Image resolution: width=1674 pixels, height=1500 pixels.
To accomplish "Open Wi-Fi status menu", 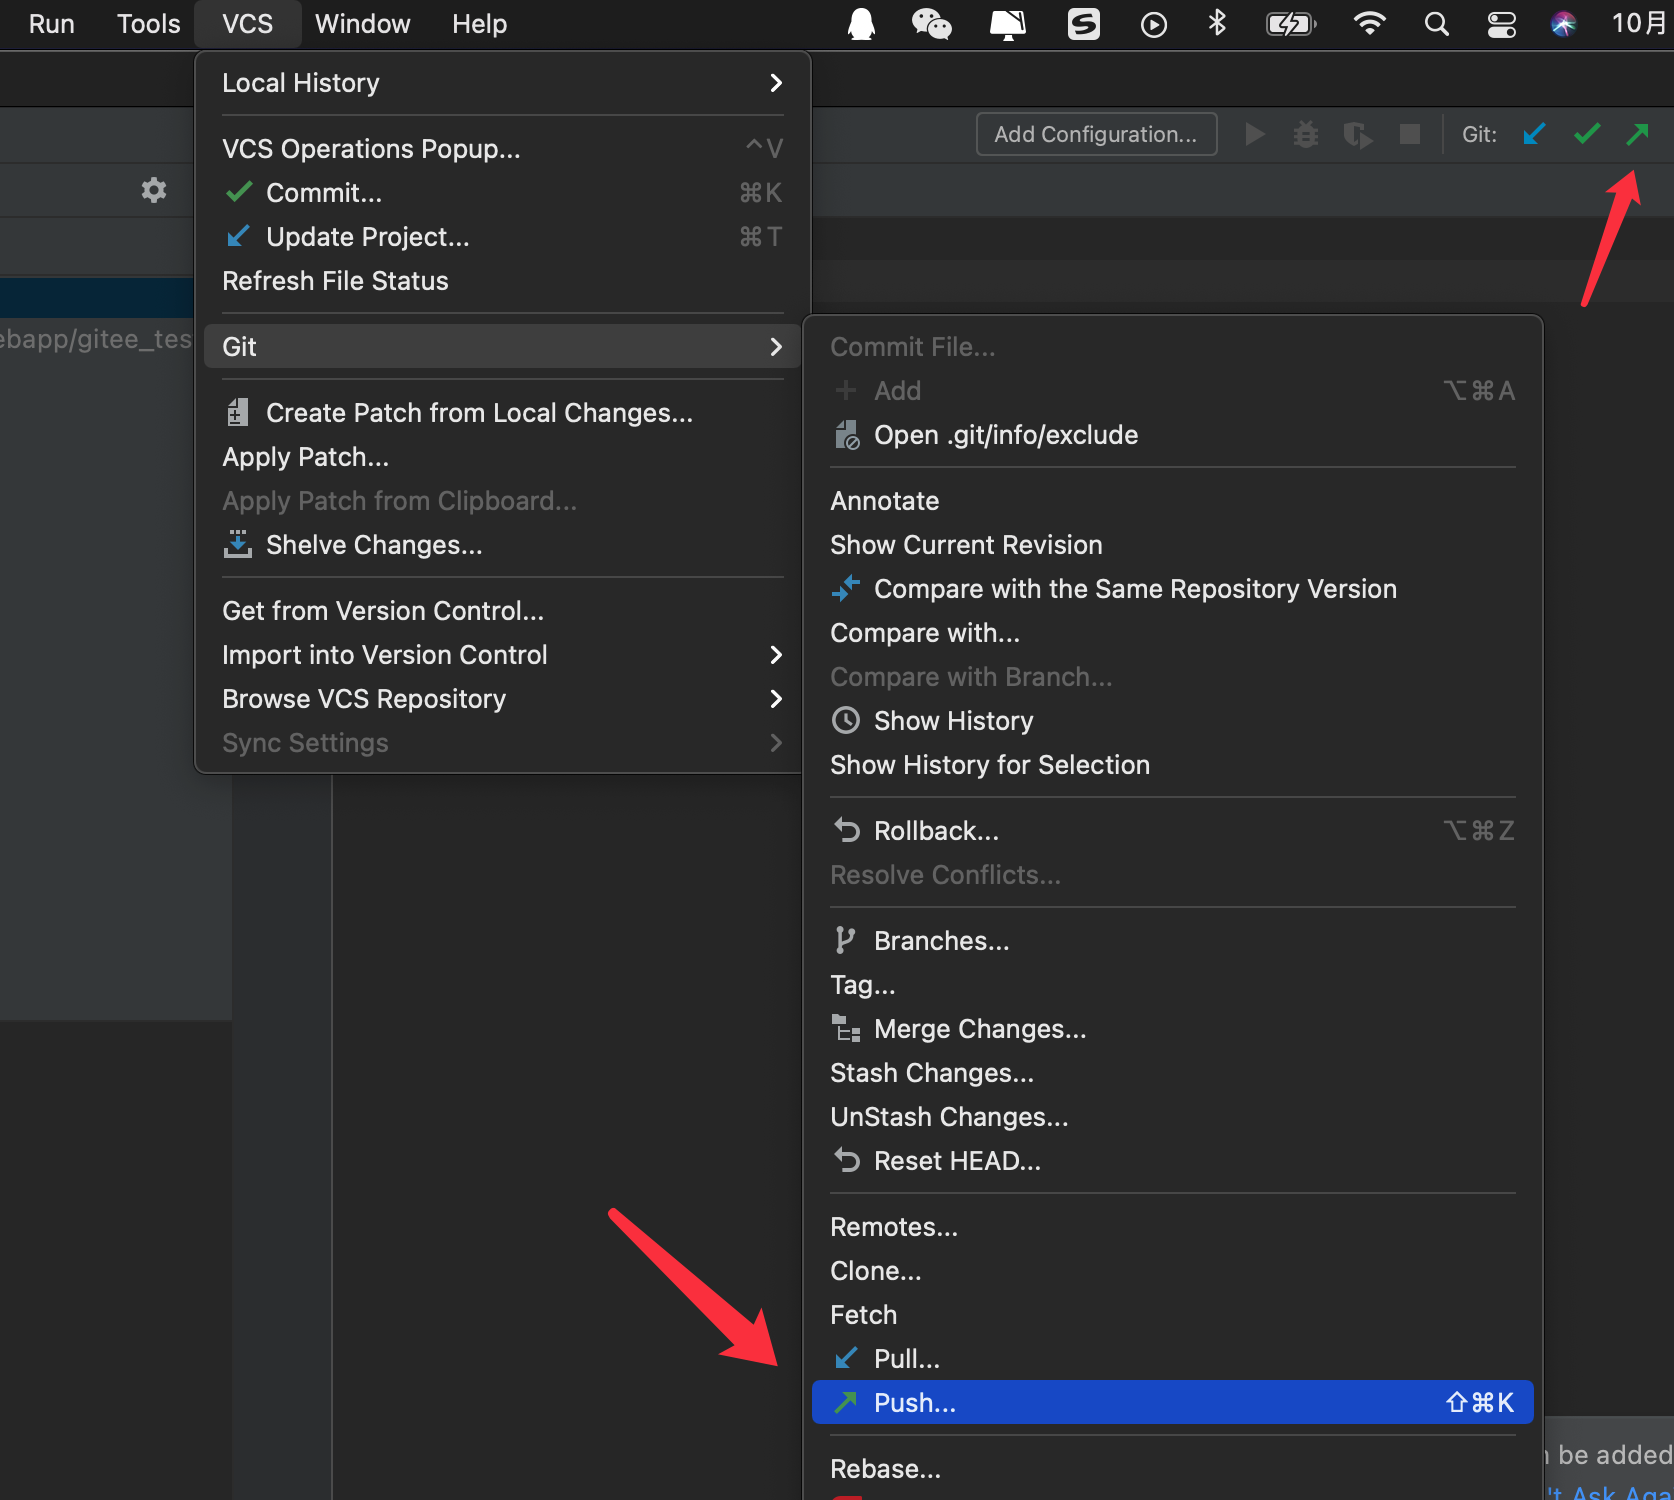I will click(x=1369, y=24).
